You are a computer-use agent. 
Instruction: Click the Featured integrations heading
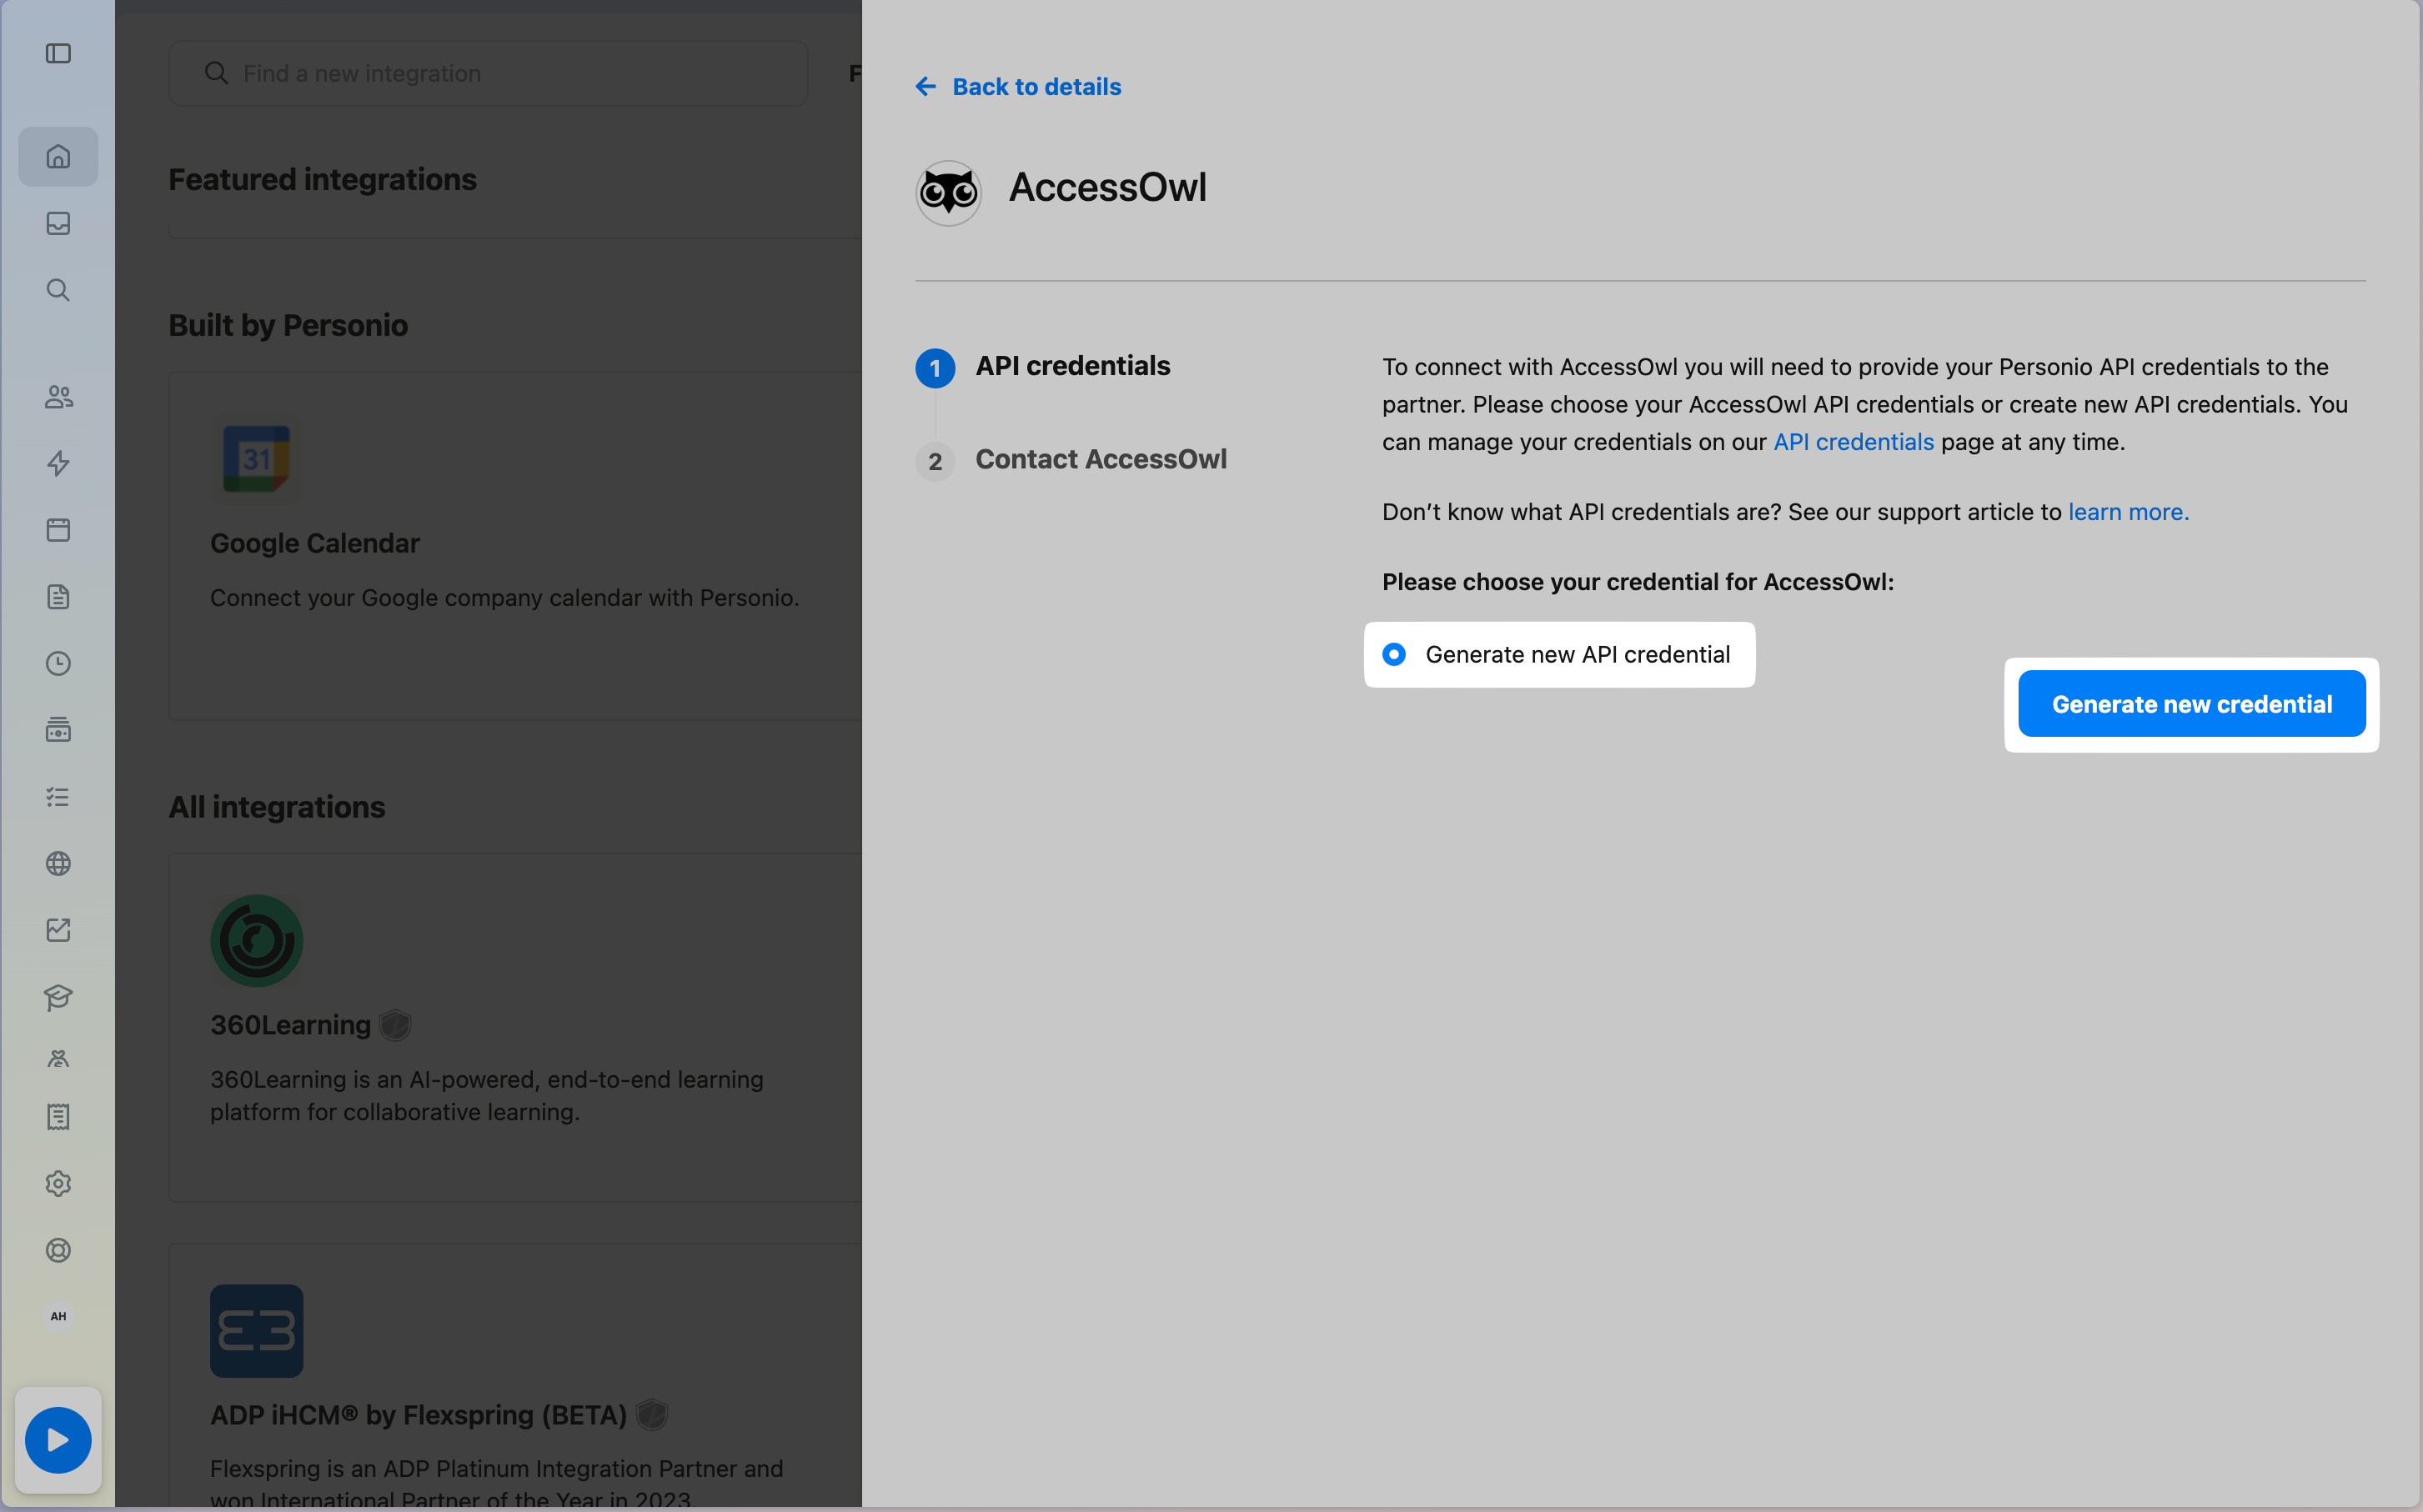322,179
